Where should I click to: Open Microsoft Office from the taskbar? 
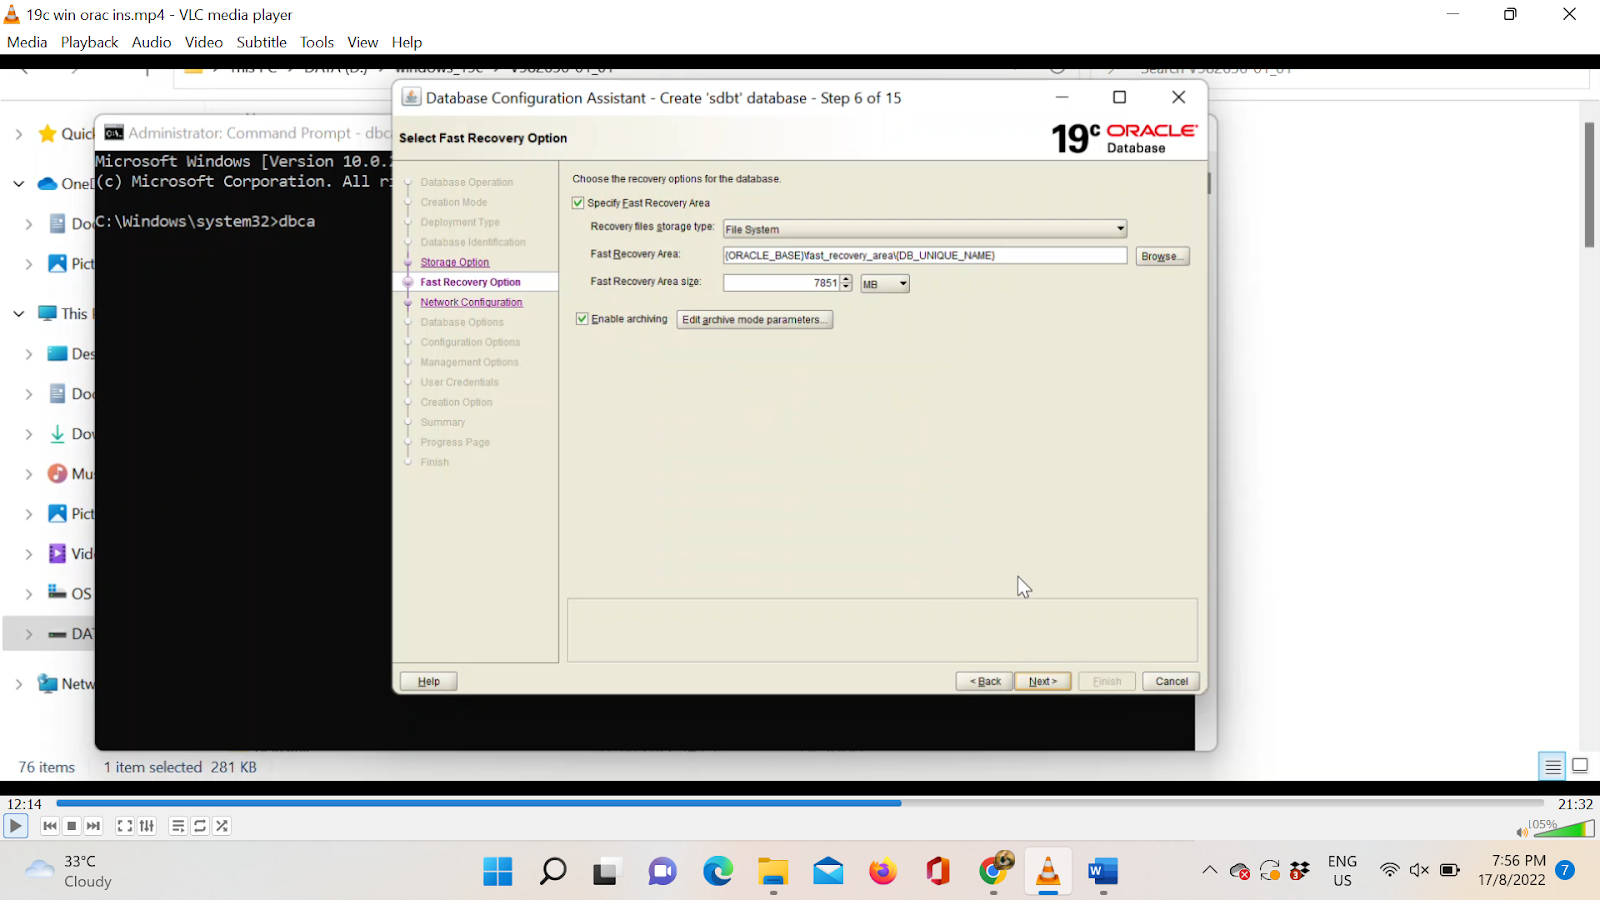pos(938,871)
